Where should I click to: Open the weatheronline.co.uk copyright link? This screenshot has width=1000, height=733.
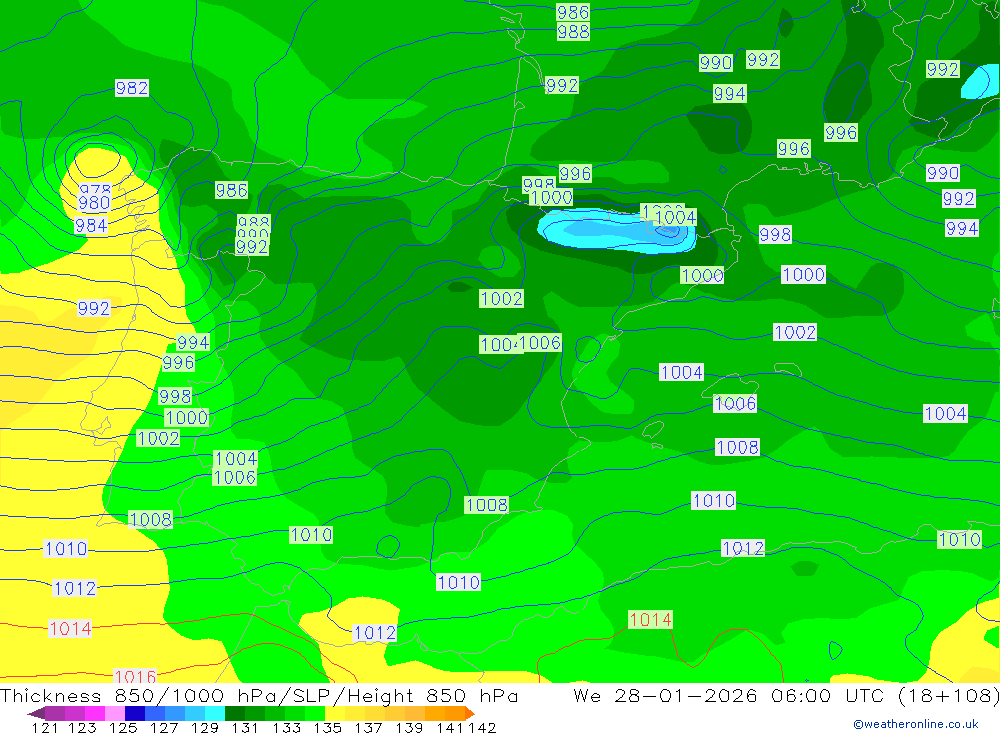pos(916,724)
